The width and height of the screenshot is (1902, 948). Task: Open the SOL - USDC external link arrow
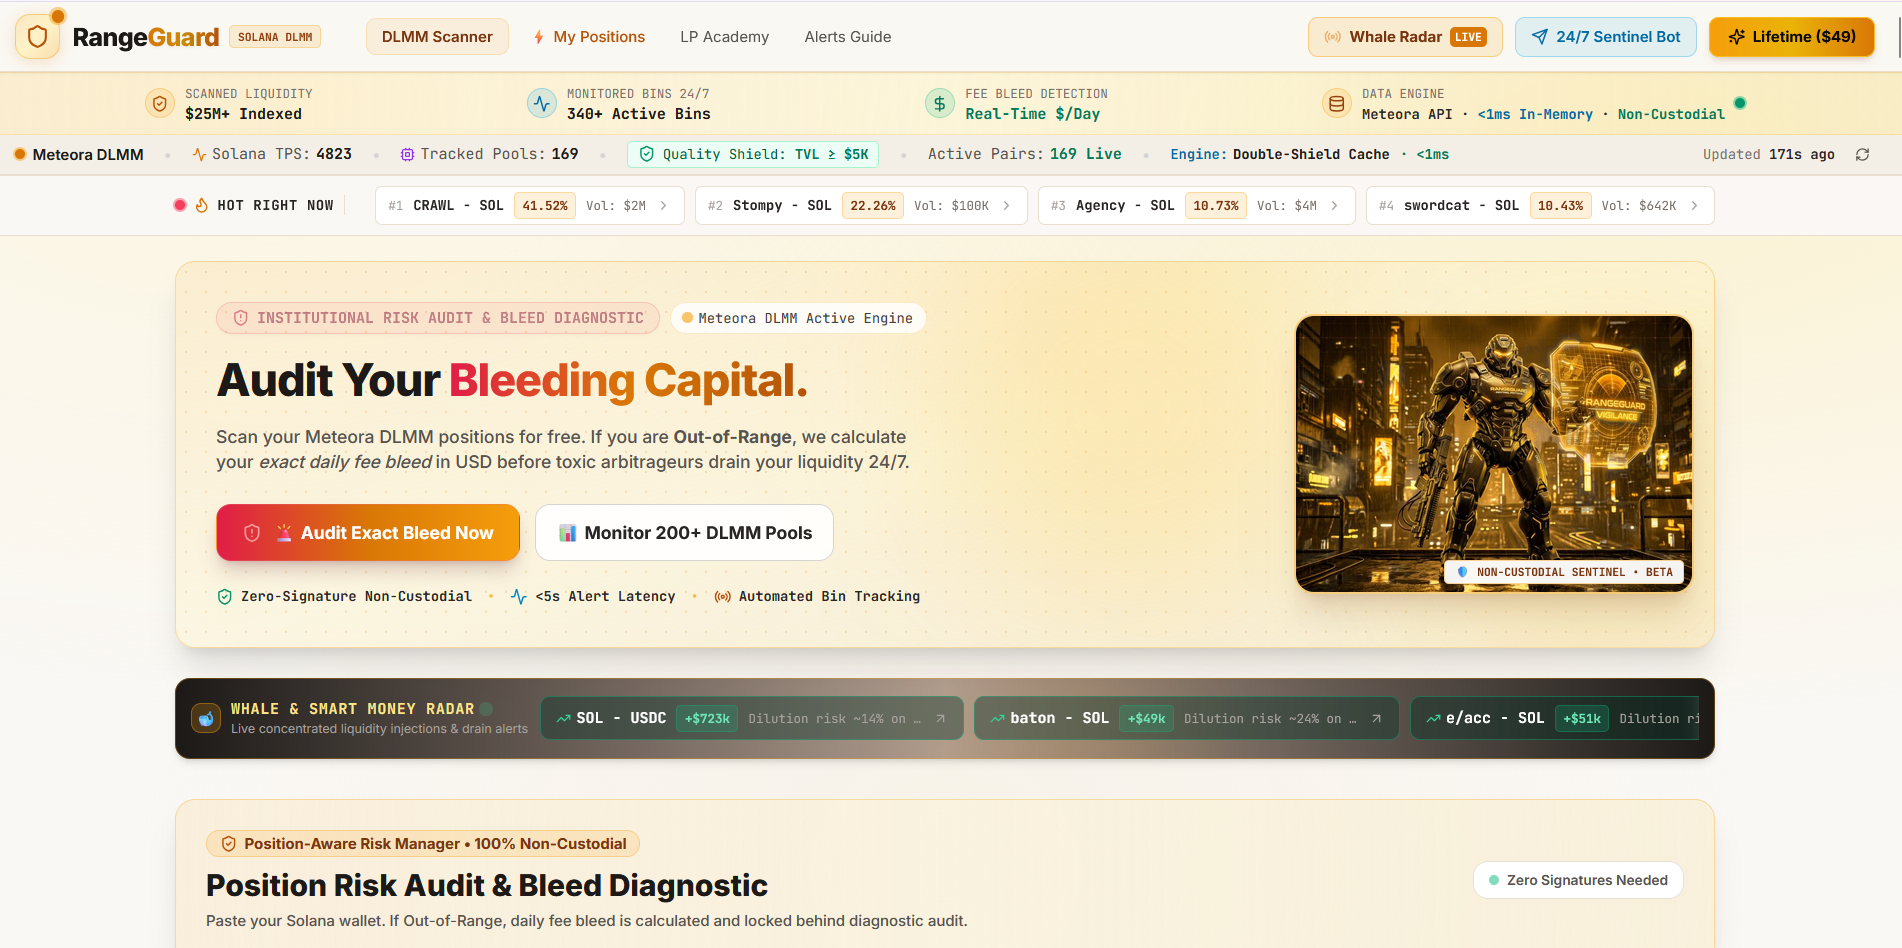pyautogui.click(x=940, y=718)
